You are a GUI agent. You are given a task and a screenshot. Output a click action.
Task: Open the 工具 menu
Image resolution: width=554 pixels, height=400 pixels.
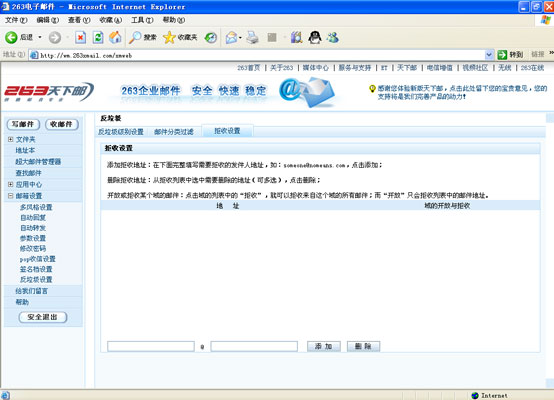[x=142, y=20]
